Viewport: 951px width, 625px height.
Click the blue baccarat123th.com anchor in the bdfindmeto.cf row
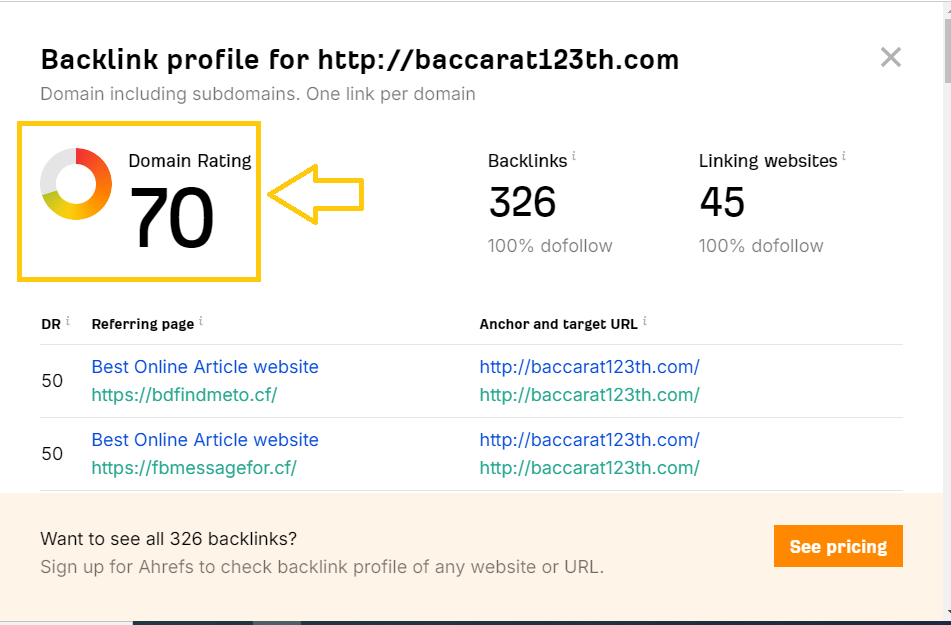(x=589, y=367)
